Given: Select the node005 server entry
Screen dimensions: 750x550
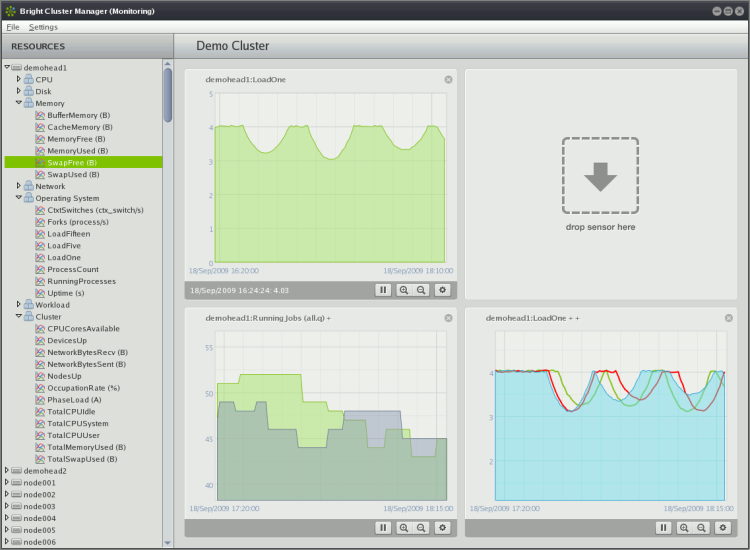Looking at the screenshot, I should 39,530.
